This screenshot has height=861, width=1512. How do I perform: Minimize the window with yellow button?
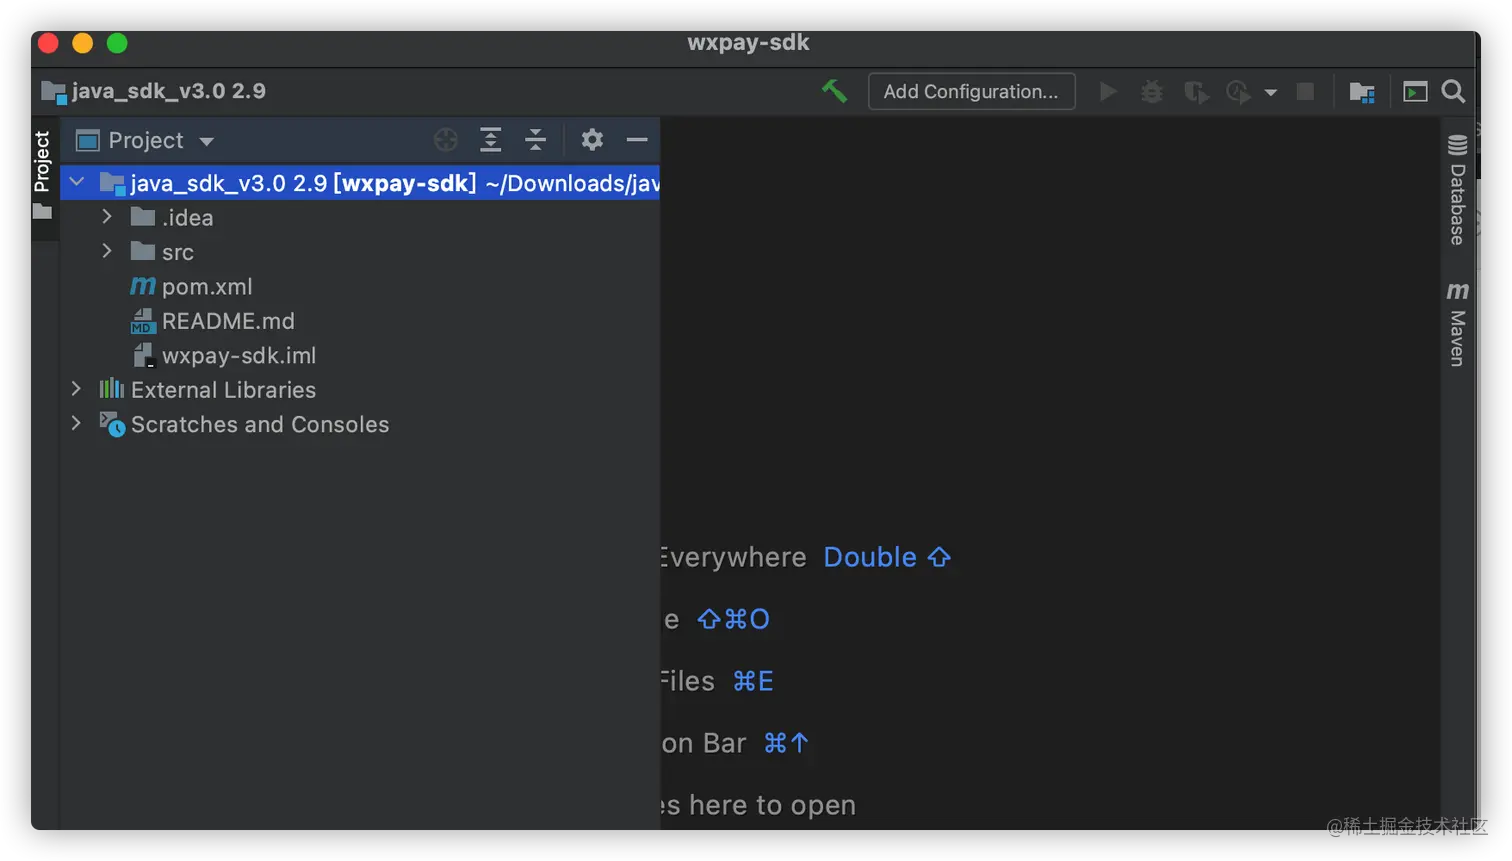83,43
